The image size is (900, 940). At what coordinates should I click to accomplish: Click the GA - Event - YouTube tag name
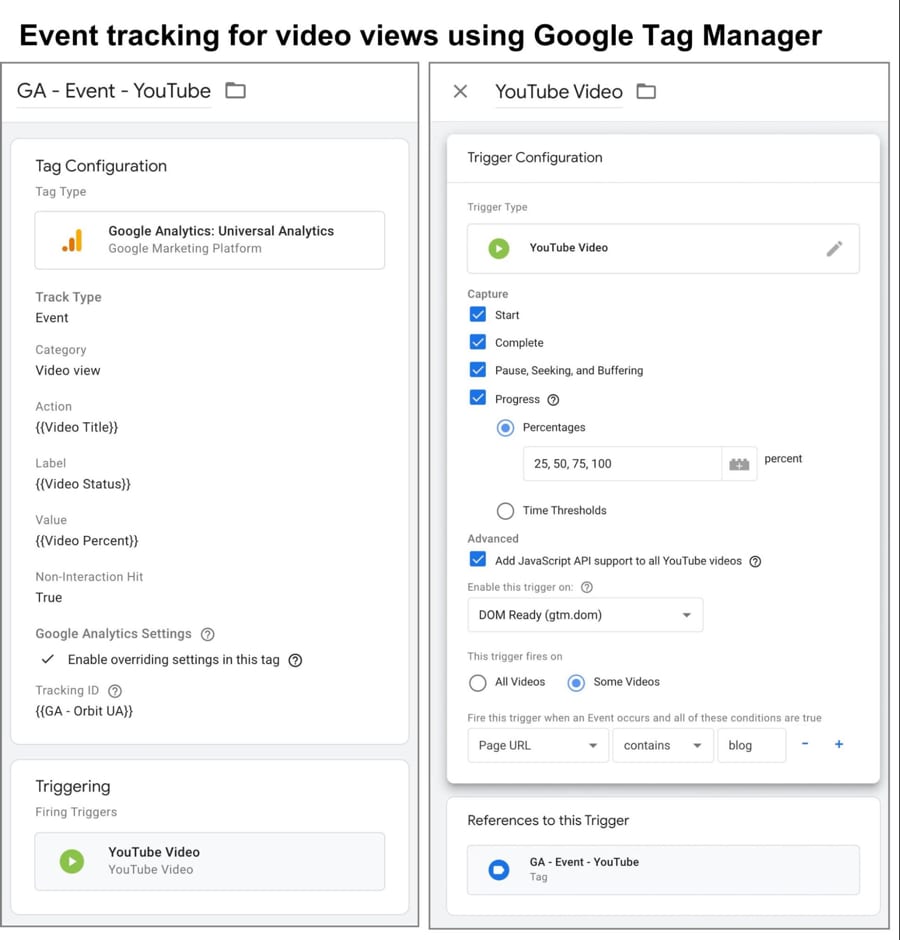[114, 91]
